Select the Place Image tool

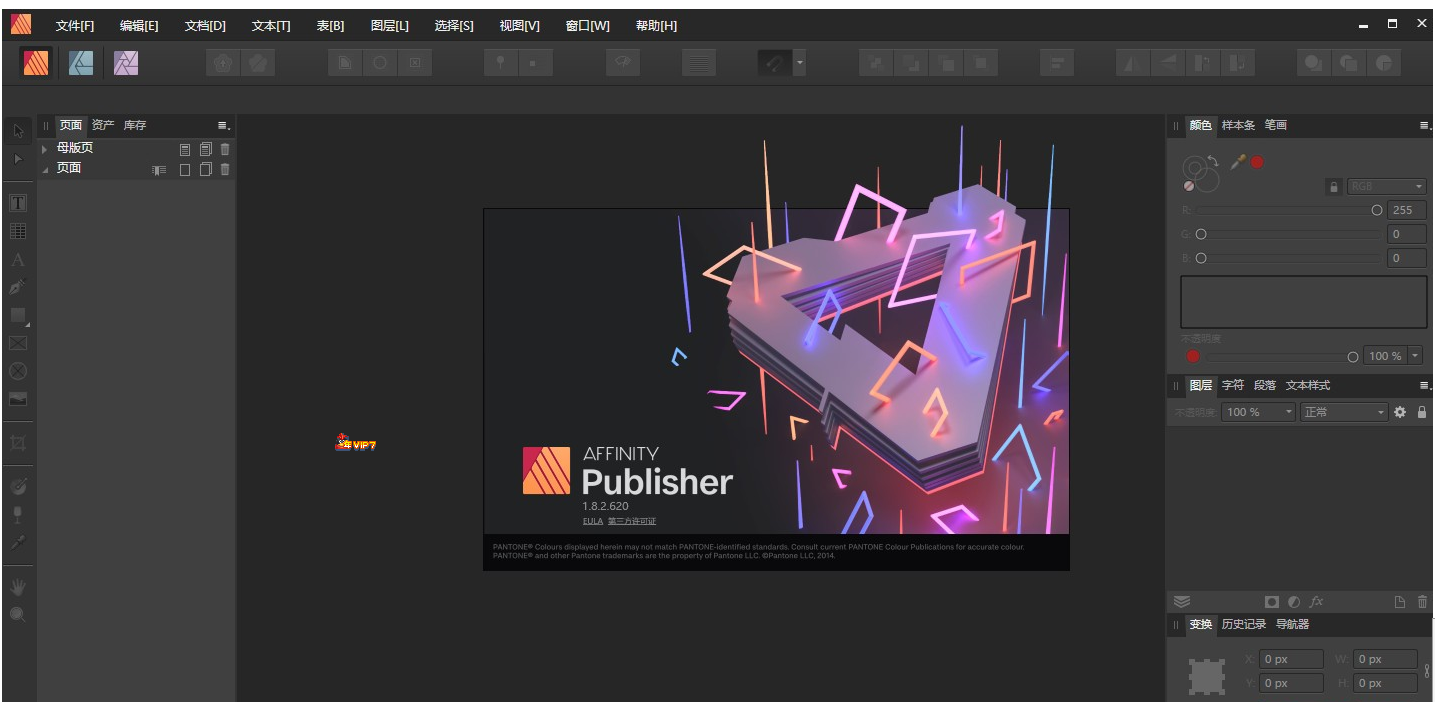pyautogui.click(x=18, y=399)
